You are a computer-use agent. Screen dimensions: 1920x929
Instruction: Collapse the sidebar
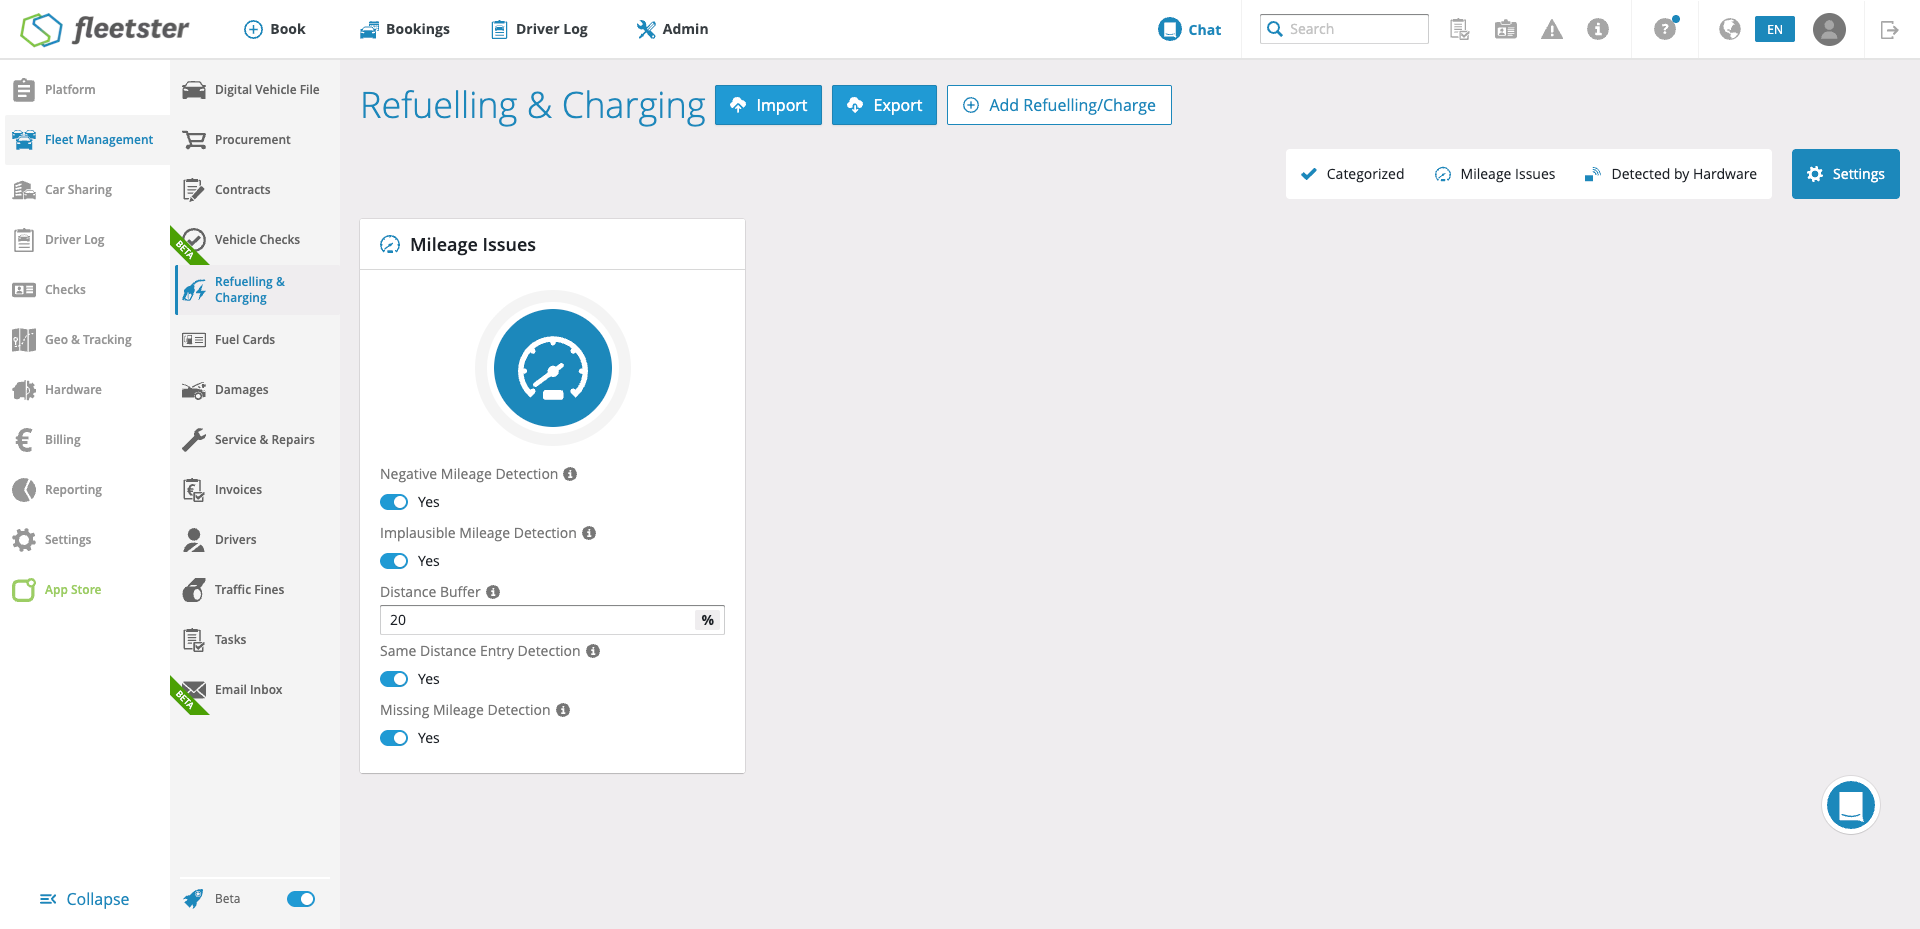click(x=84, y=899)
